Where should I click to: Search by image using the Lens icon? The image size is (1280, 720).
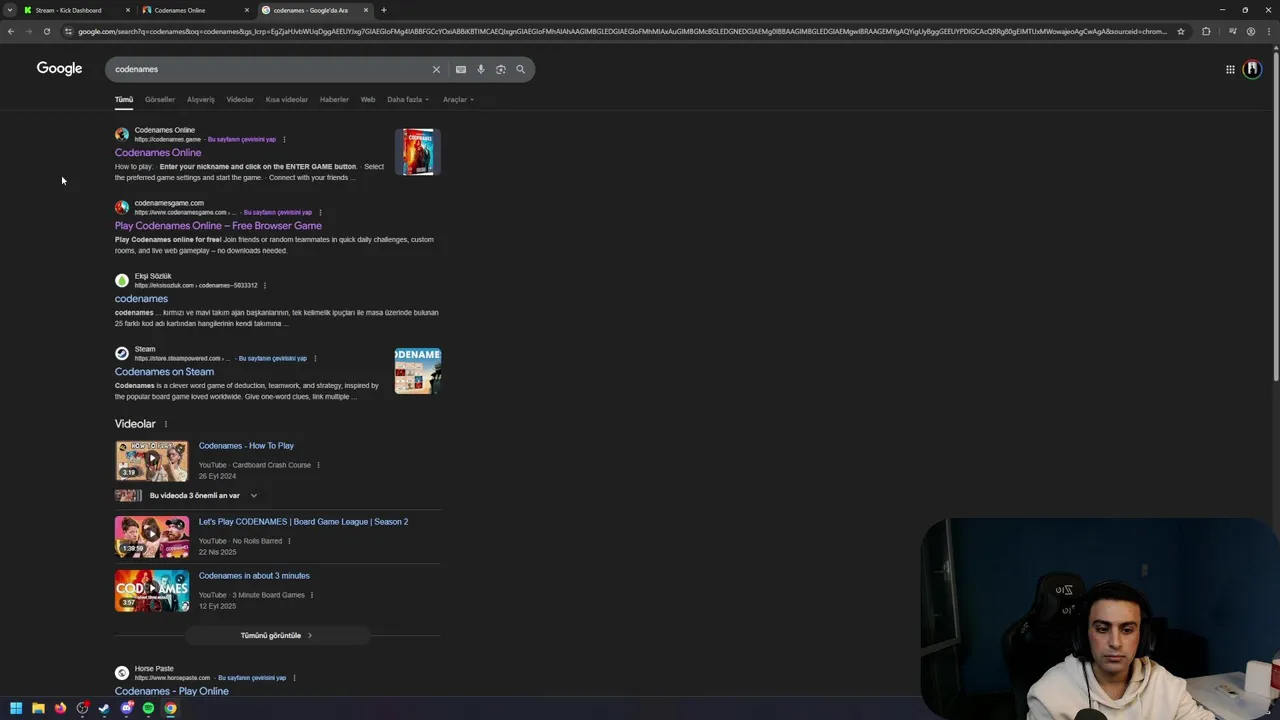[x=501, y=69]
